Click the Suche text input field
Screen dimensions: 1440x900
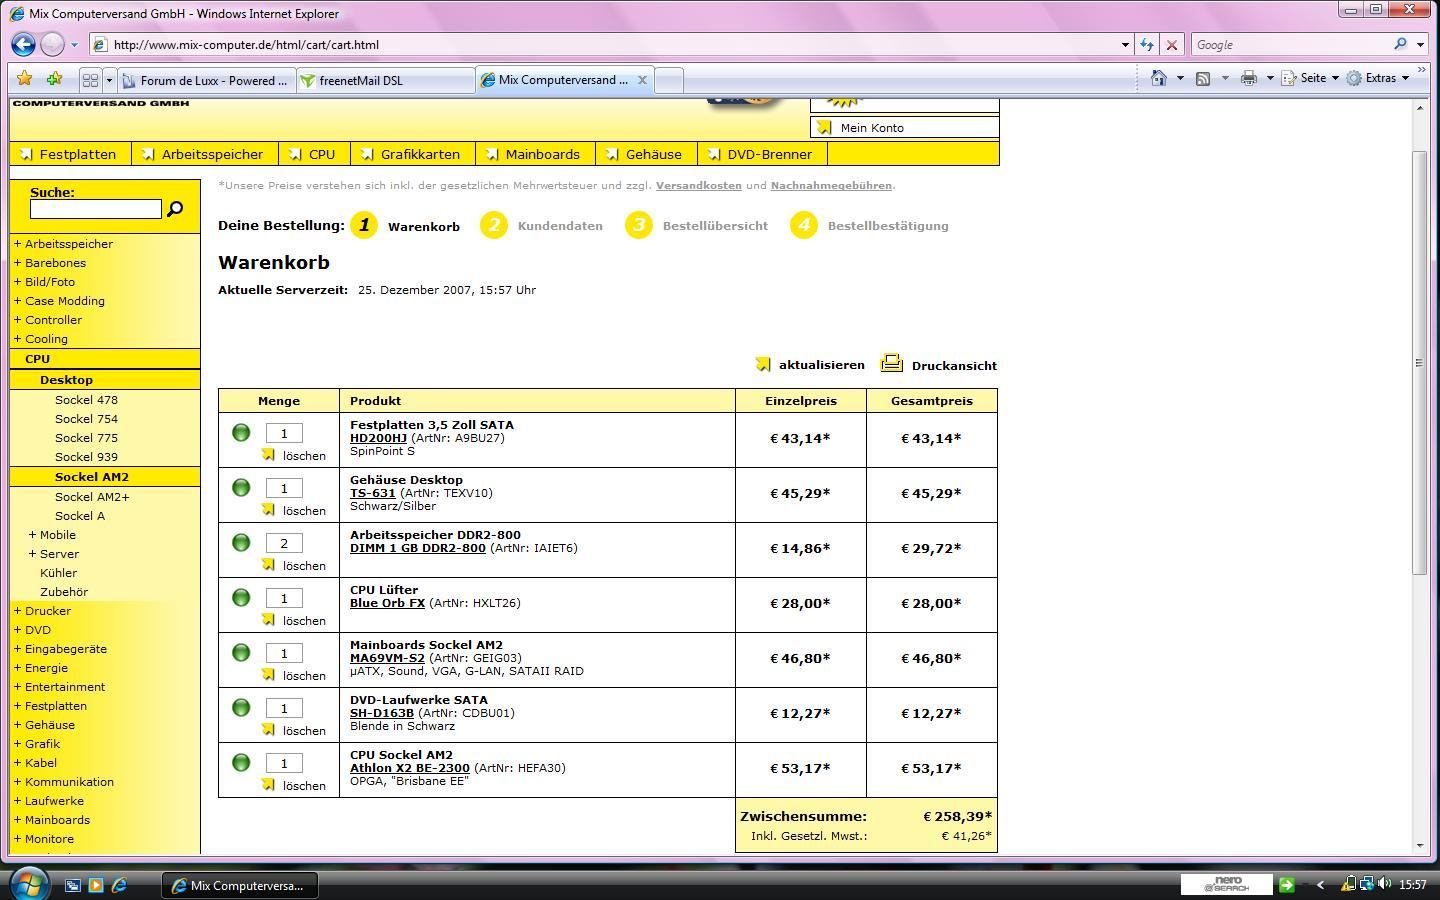click(x=96, y=209)
